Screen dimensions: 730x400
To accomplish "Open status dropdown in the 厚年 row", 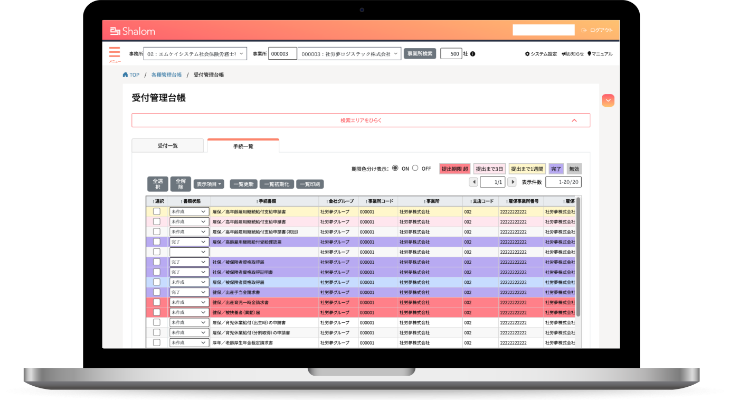I will [189, 343].
